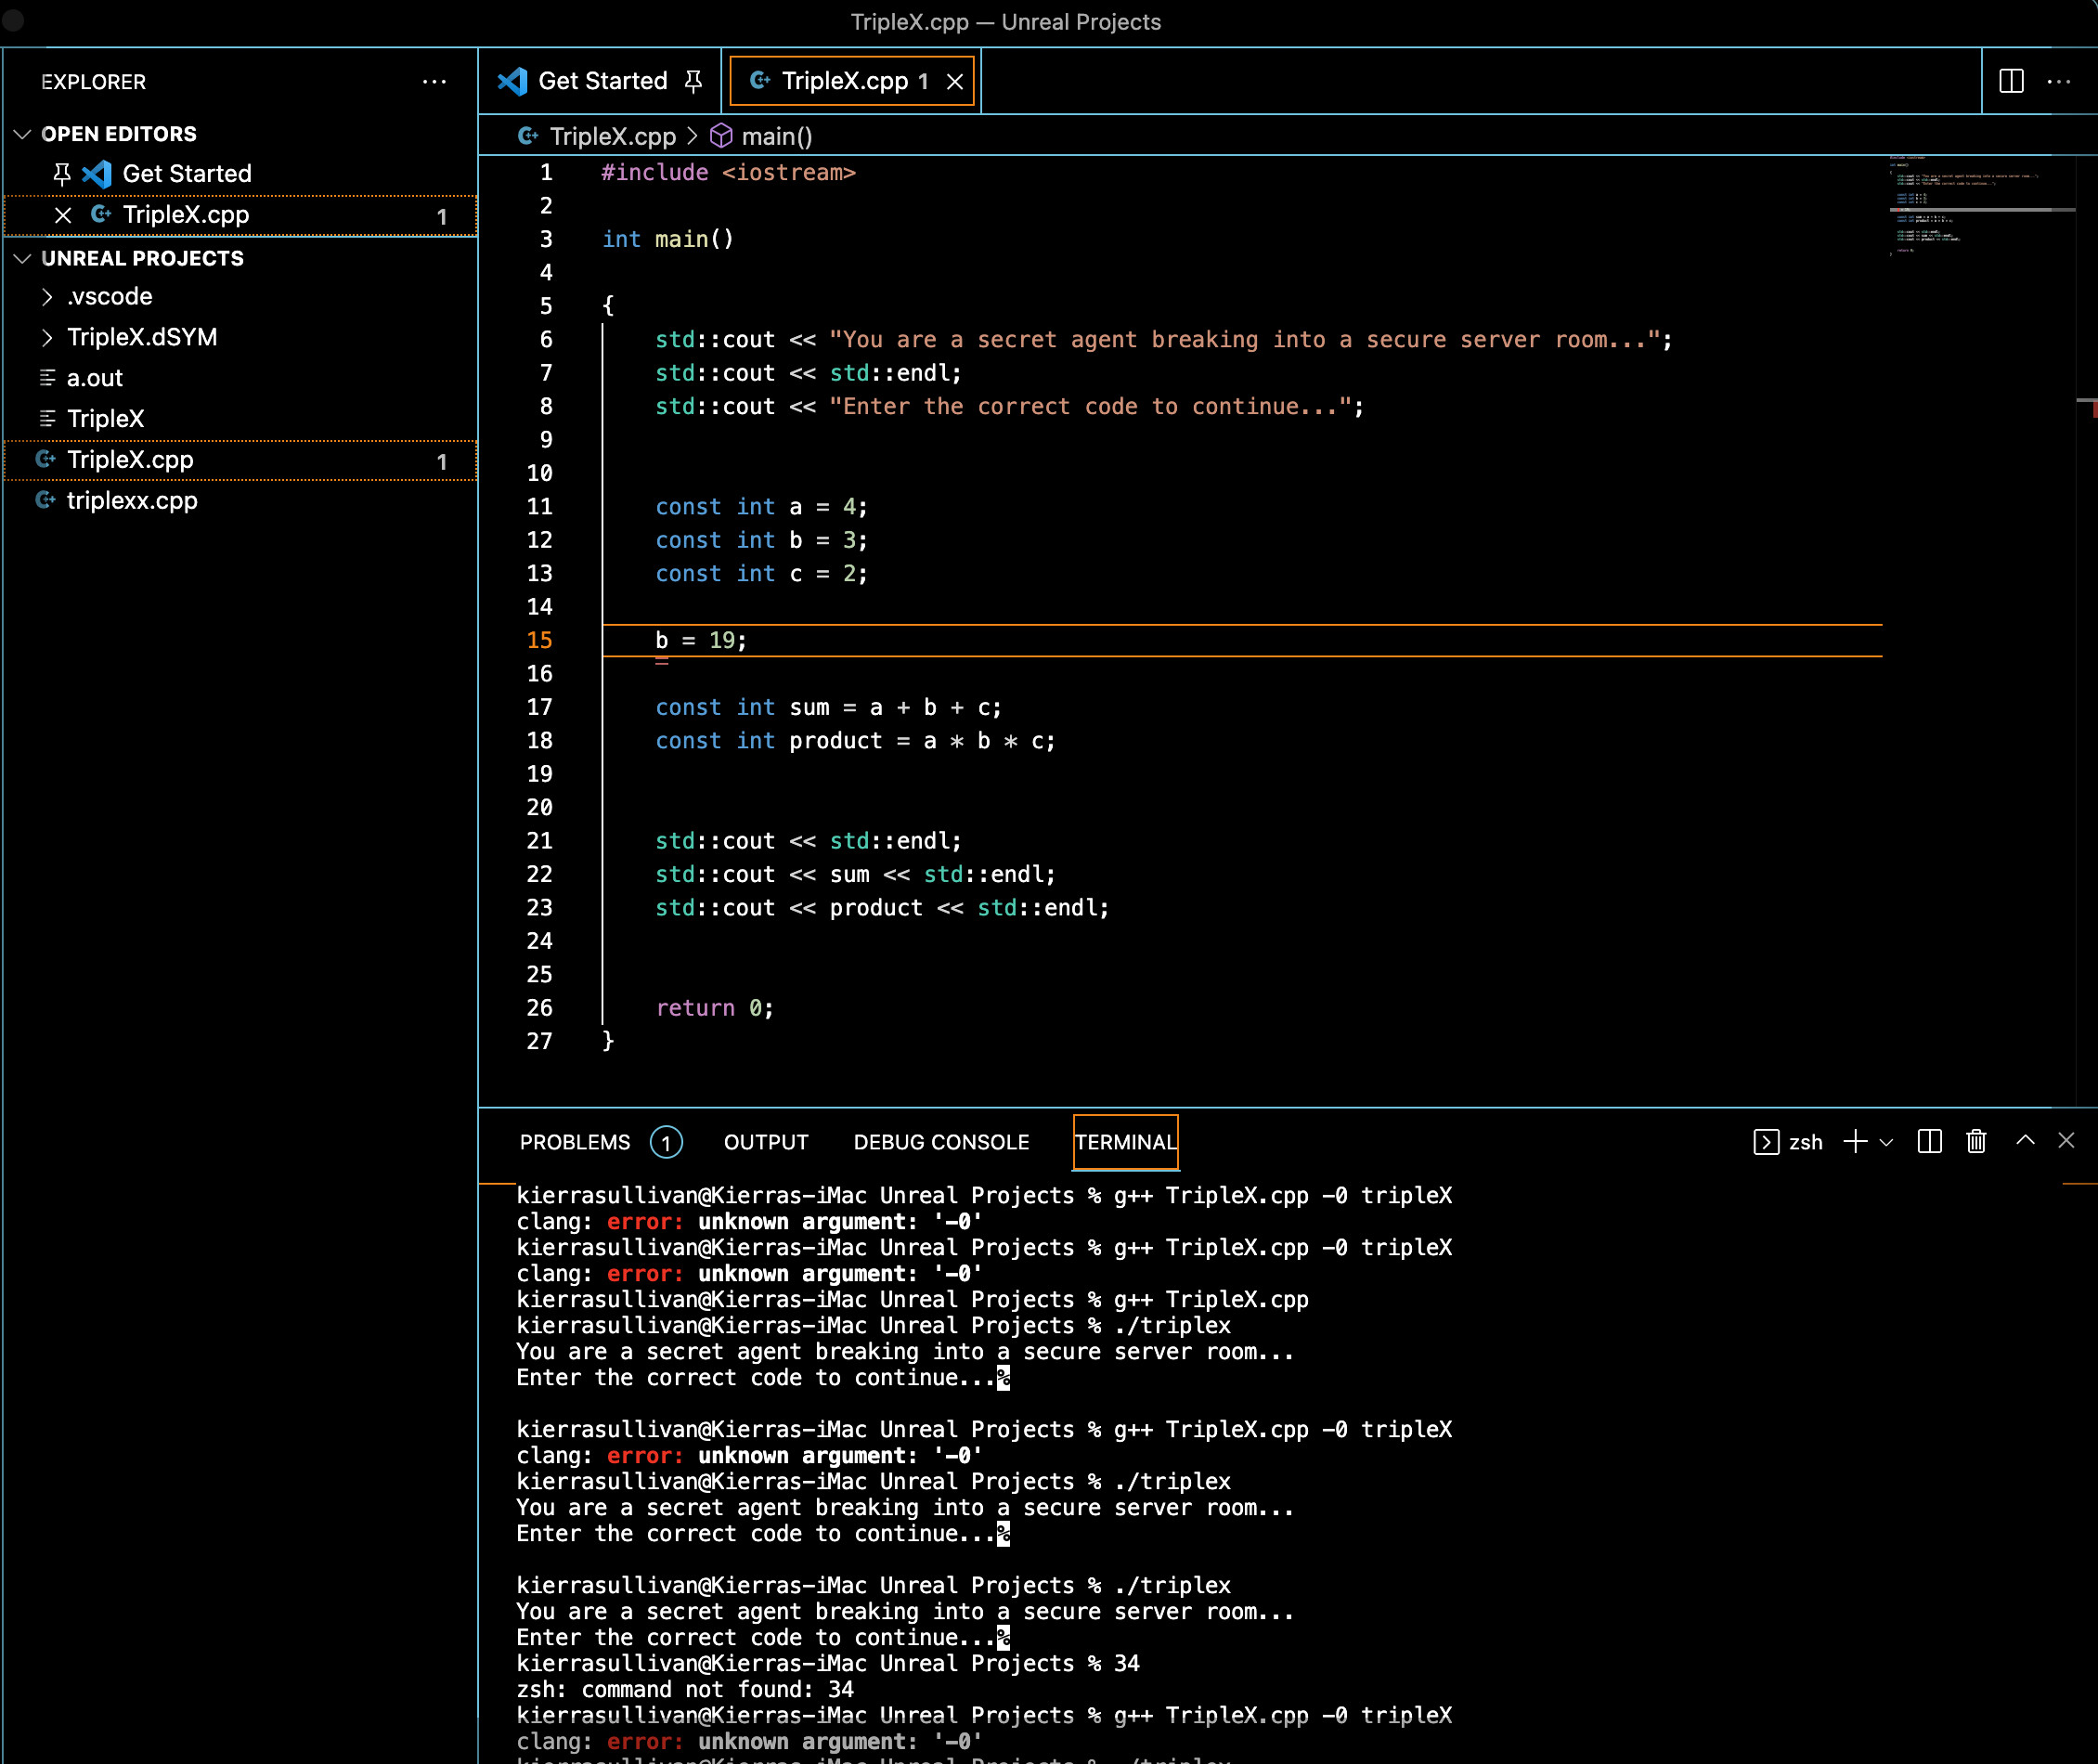Close the terminal panel with X
Image resolution: width=2098 pixels, height=1764 pixels.
[x=2066, y=1140]
